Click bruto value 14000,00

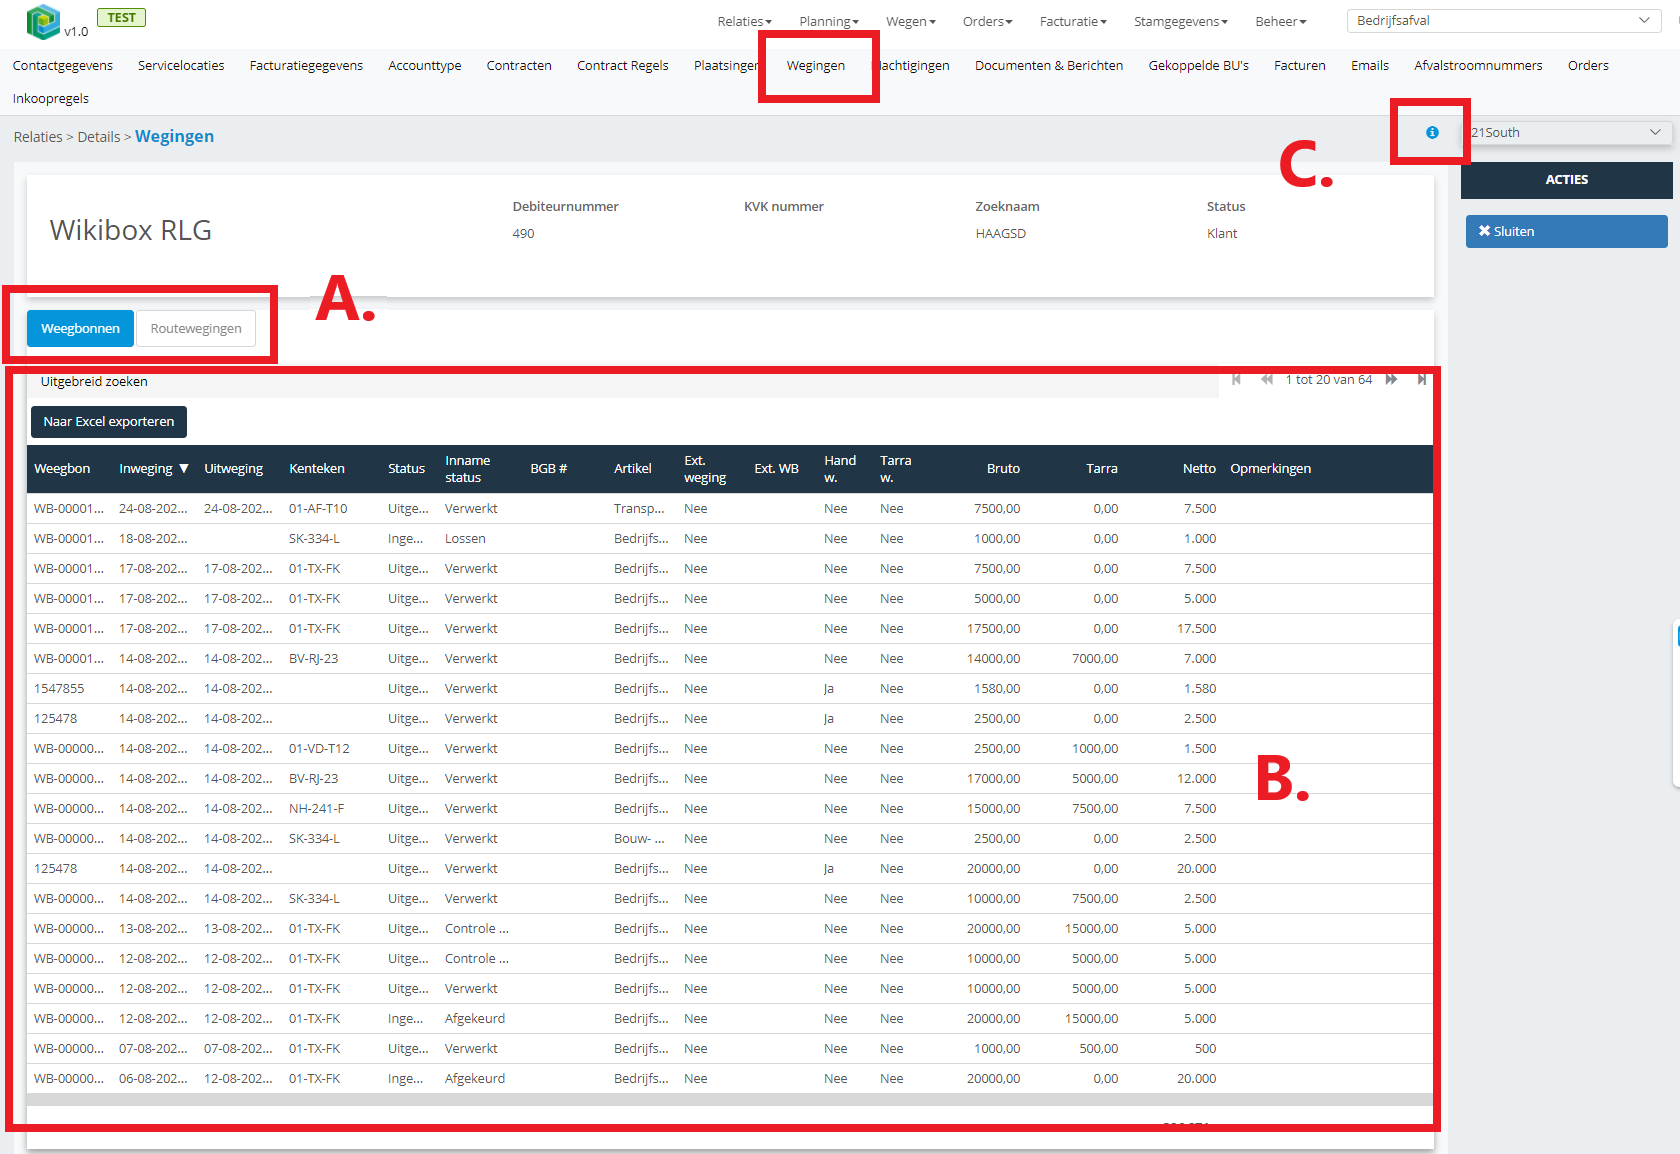tap(993, 658)
